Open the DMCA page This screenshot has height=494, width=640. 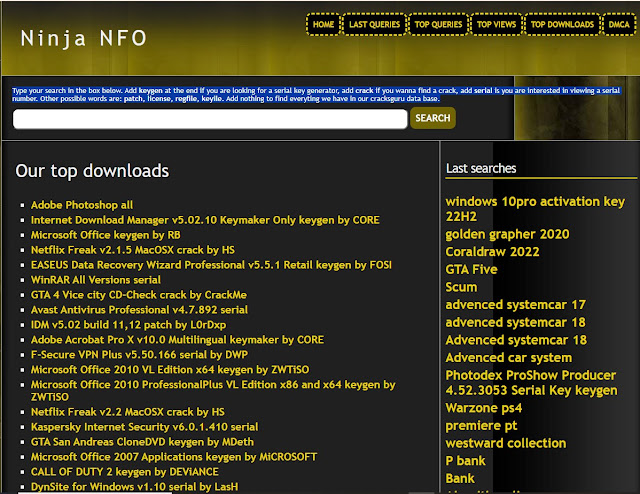(619, 24)
